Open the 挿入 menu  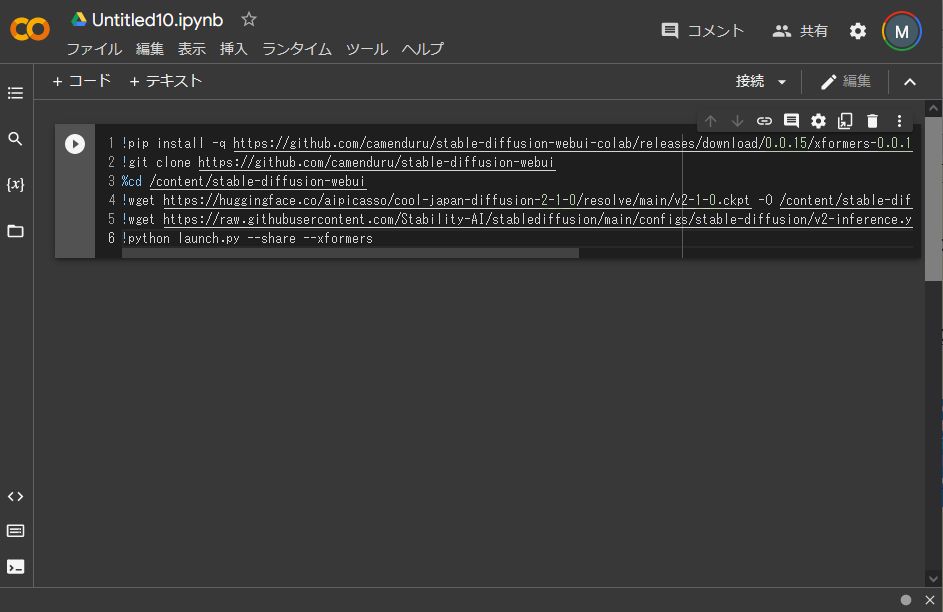pyautogui.click(x=233, y=49)
